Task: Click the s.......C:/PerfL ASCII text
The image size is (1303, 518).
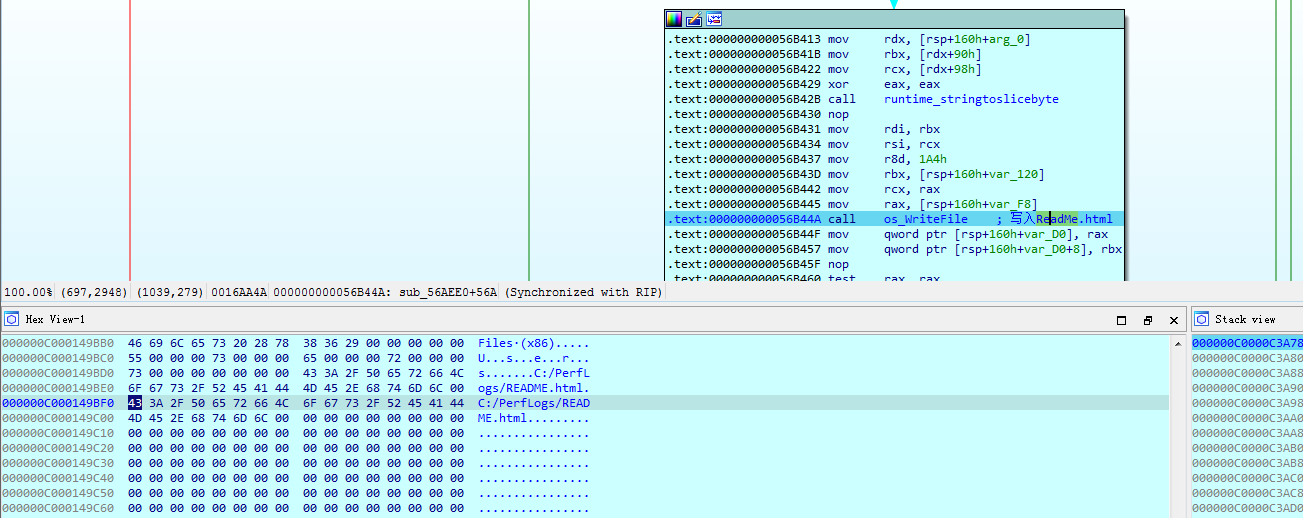Action: tap(534, 372)
